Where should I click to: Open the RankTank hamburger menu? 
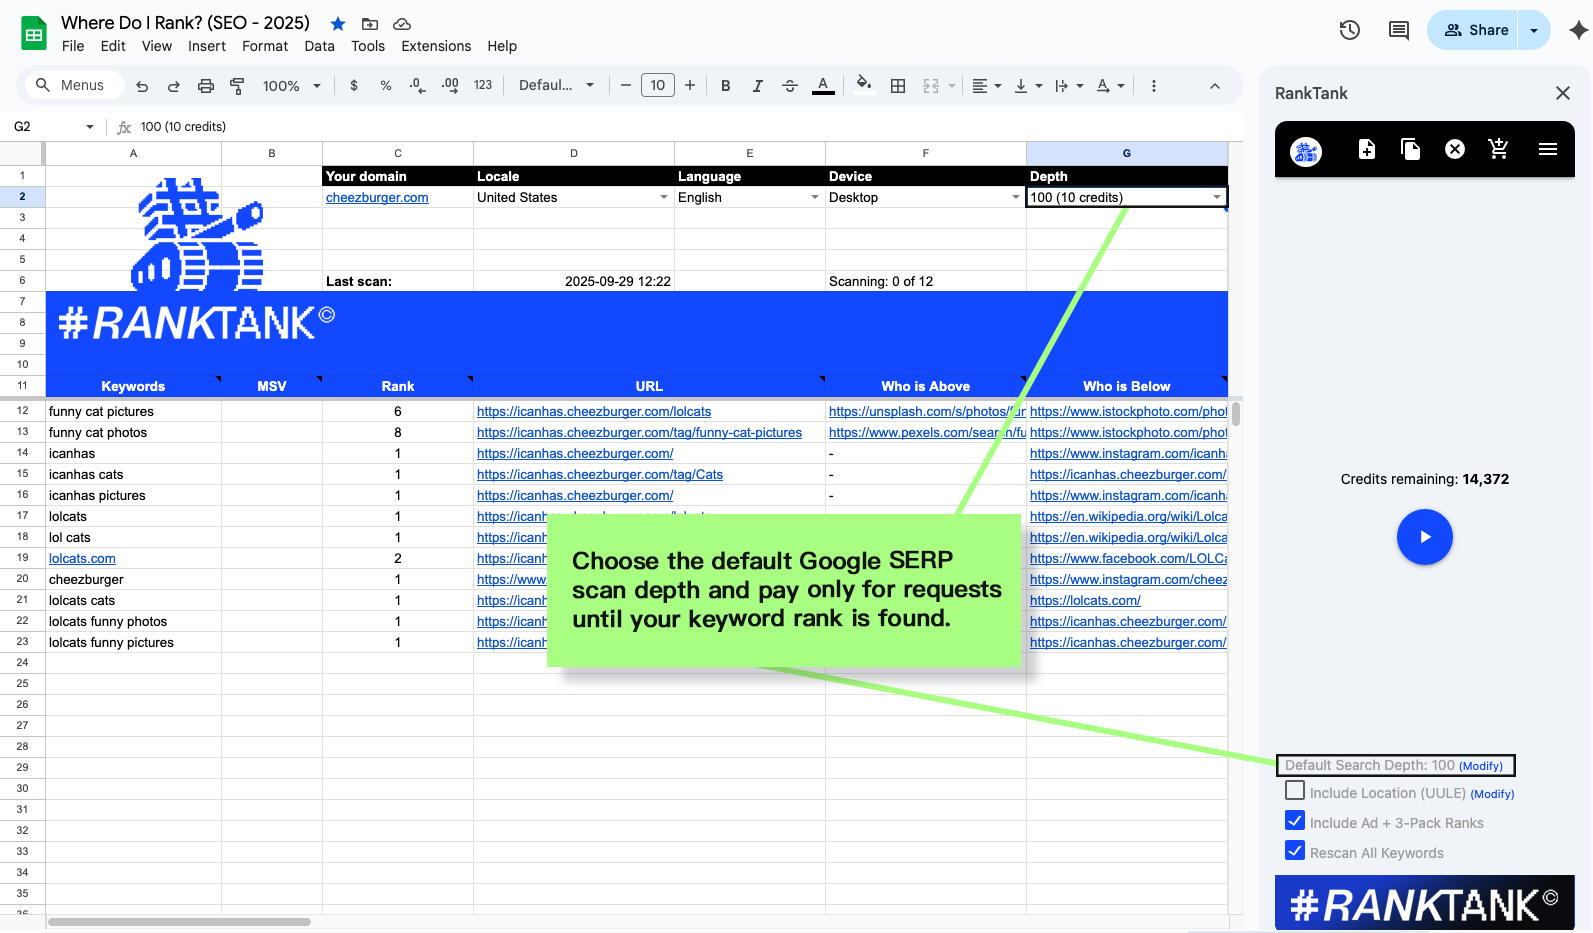click(x=1547, y=149)
